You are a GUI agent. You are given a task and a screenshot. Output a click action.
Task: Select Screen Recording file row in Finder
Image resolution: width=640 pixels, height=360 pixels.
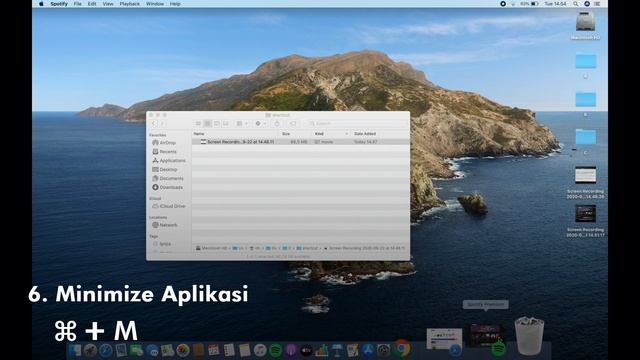point(301,142)
